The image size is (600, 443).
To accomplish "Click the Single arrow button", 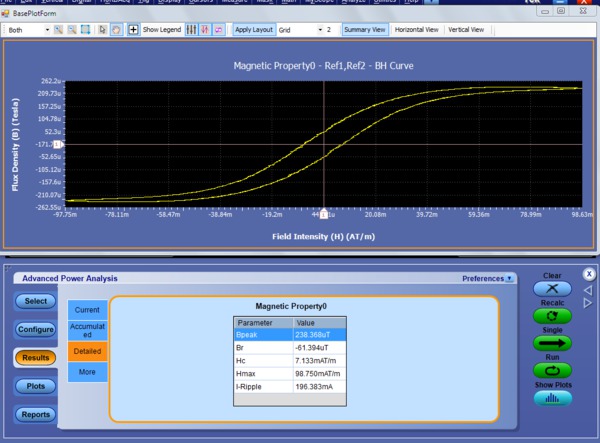I will (552, 343).
